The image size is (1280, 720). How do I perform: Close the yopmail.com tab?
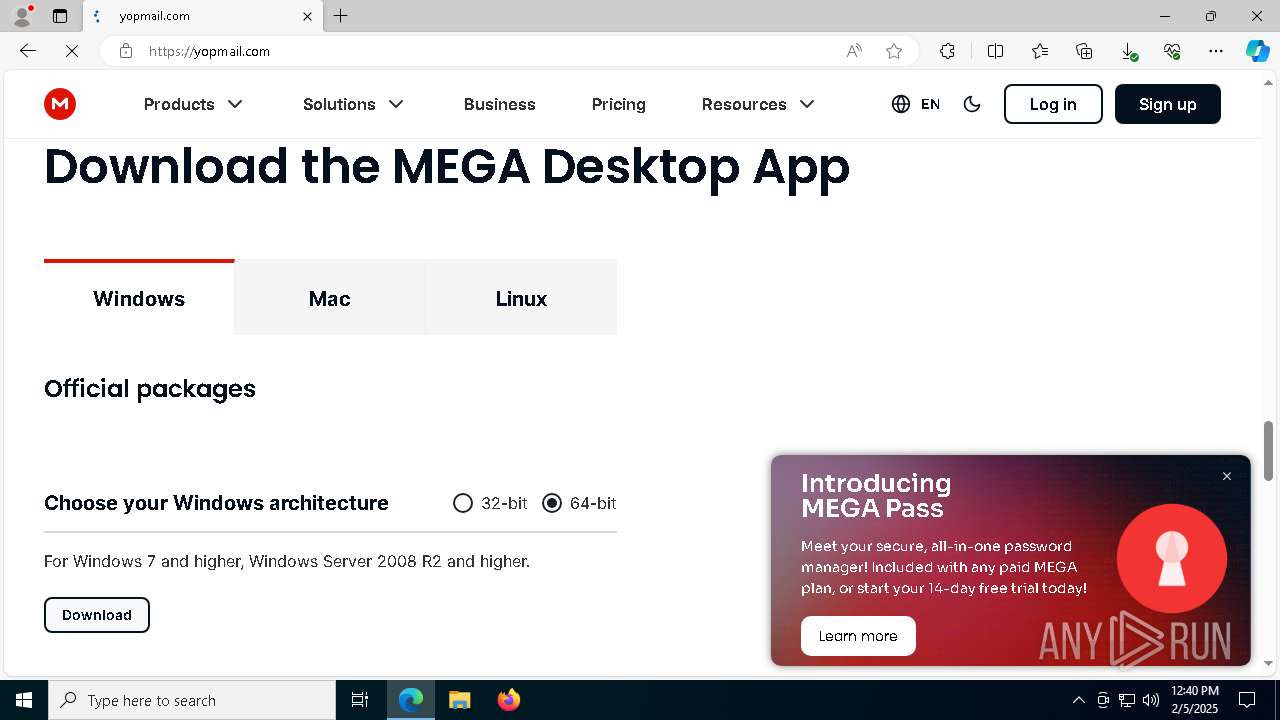pyautogui.click(x=307, y=16)
